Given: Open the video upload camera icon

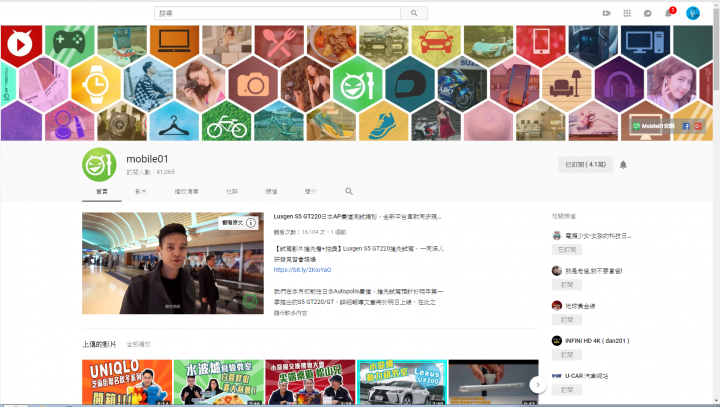Looking at the screenshot, I should pyautogui.click(x=607, y=13).
